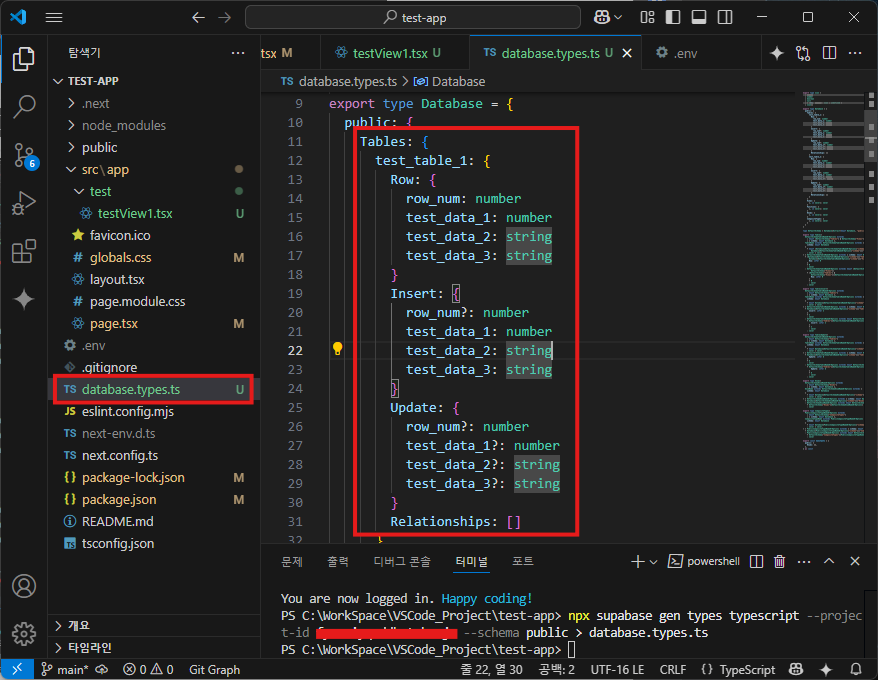Open changes compare icon in editor toolbar

(803, 53)
